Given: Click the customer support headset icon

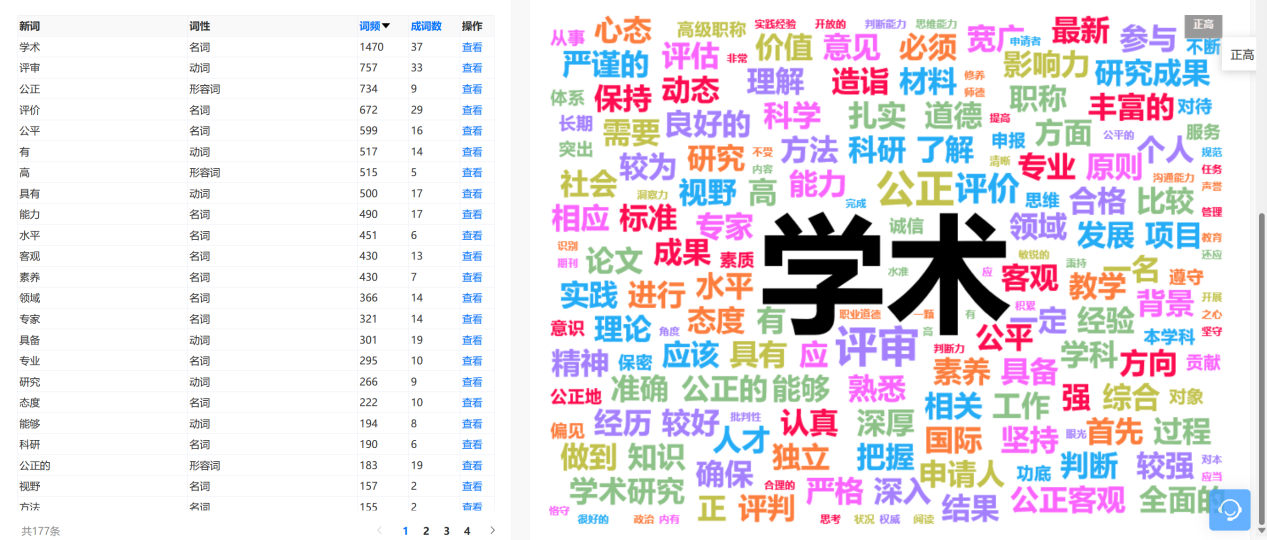Looking at the screenshot, I should (x=1229, y=509).
